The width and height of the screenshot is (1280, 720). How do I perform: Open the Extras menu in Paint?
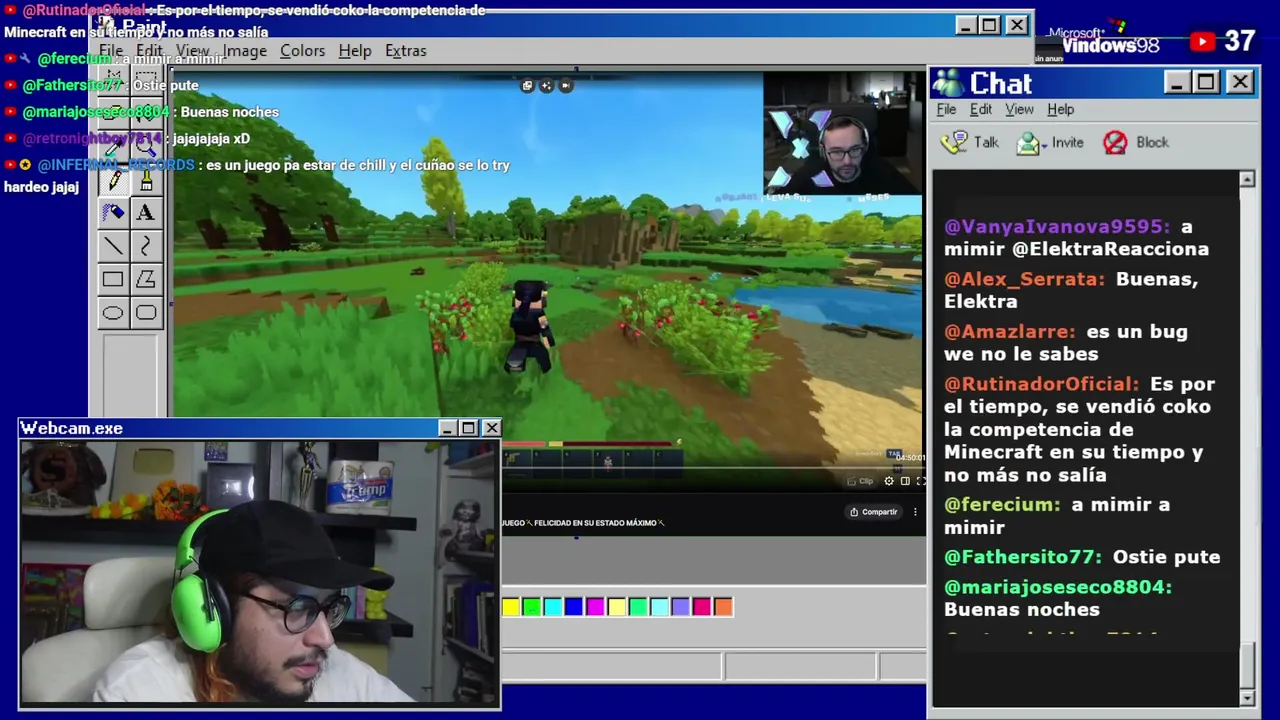405,50
